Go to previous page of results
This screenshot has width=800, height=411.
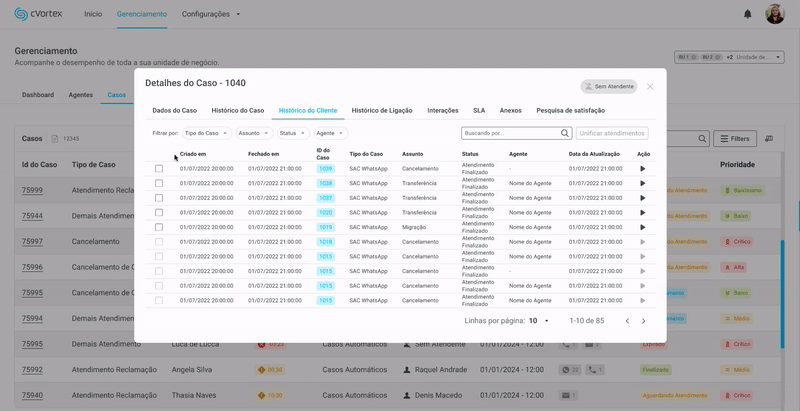[x=627, y=321]
